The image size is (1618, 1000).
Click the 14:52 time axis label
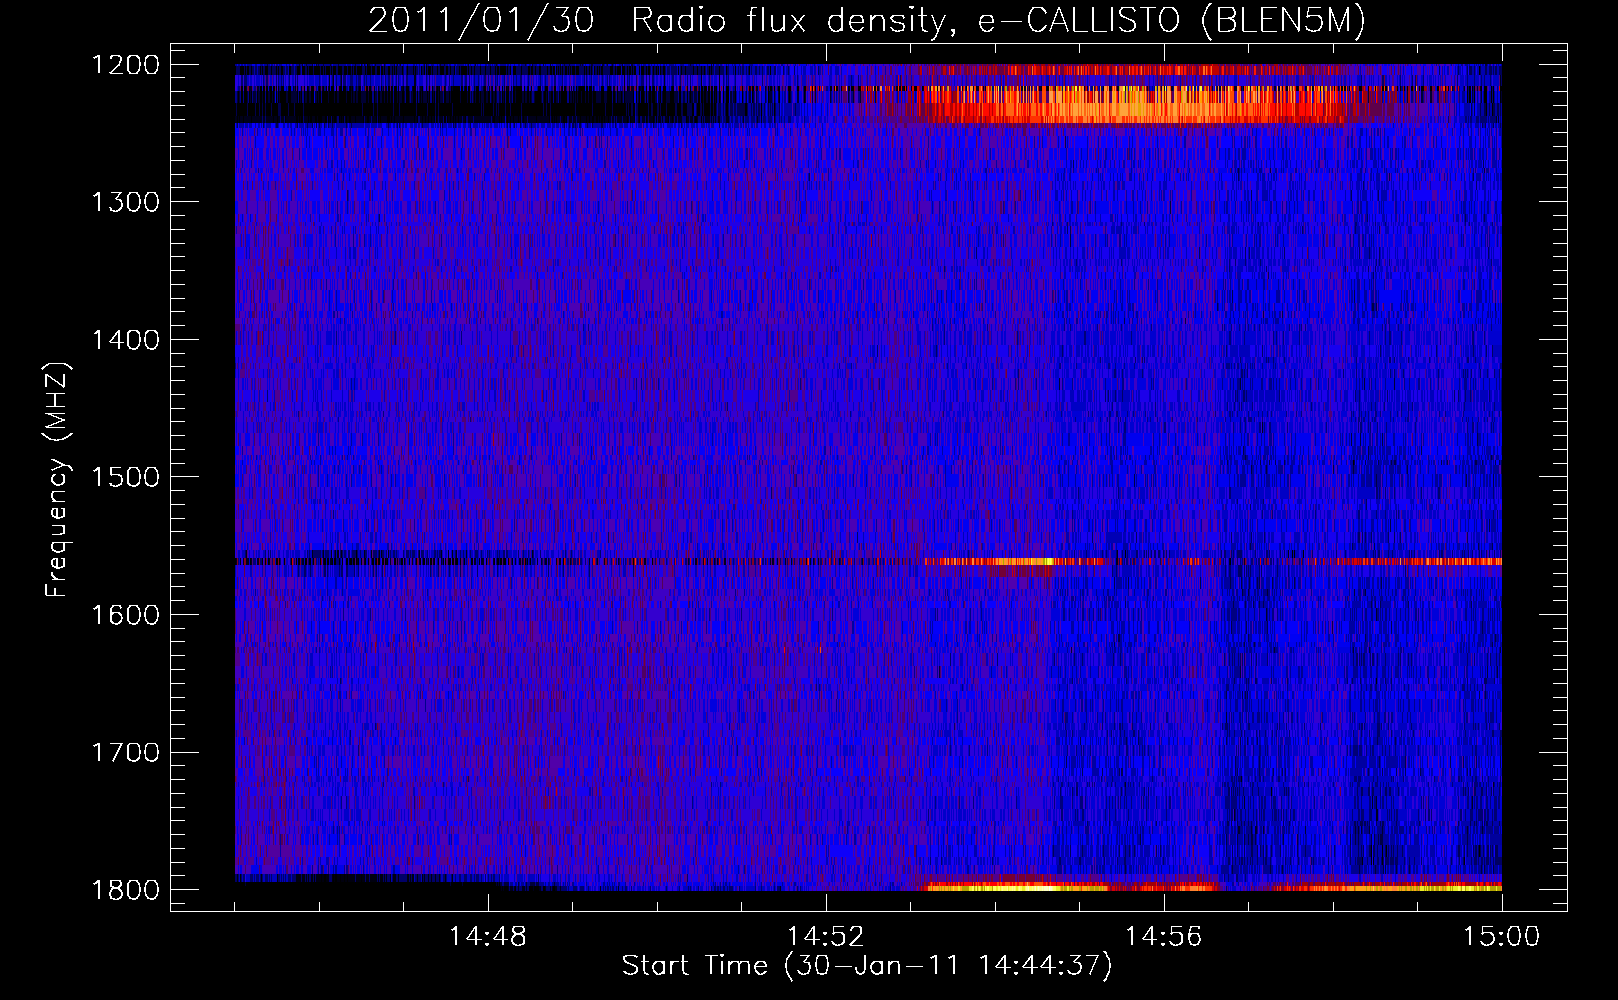(x=826, y=937)
